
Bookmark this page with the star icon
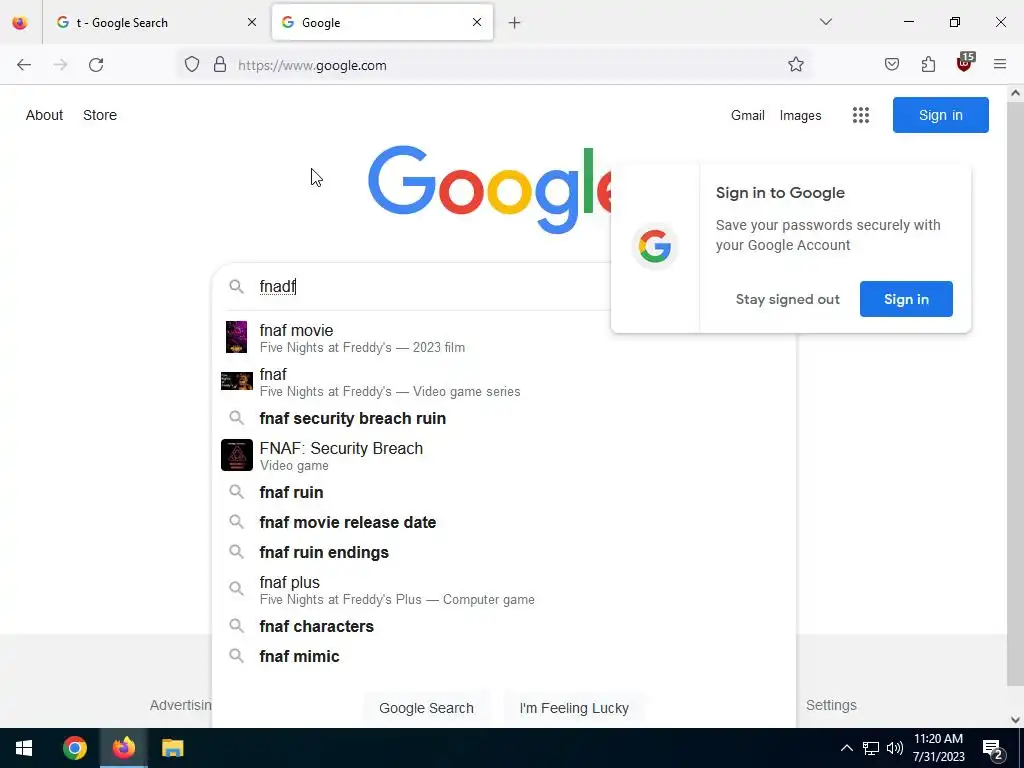(x=795, y=64)
